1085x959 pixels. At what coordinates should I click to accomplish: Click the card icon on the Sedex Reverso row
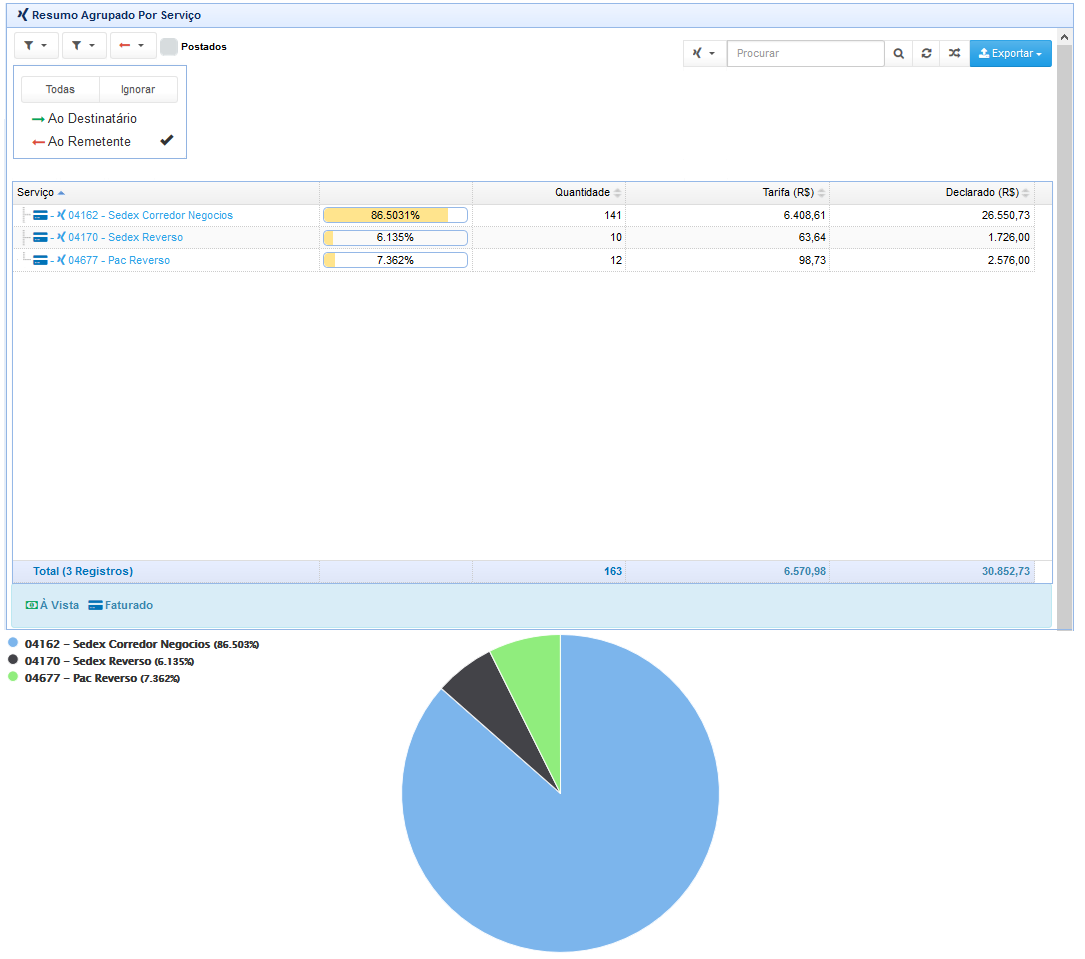[x=40, y=237]
